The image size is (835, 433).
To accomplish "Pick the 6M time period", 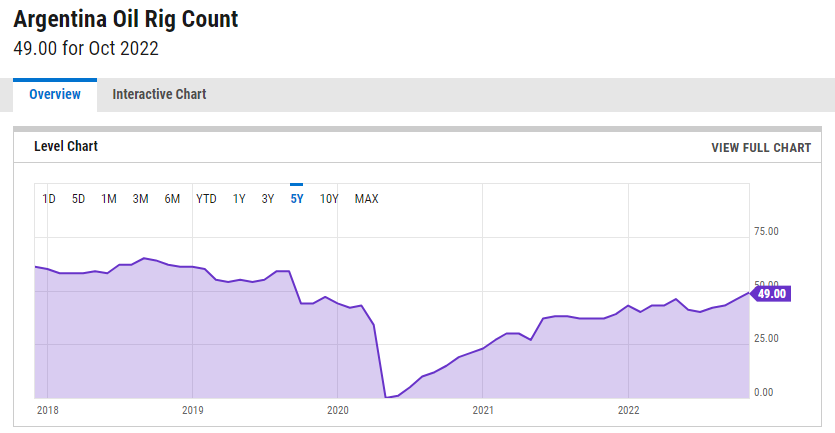I will (172, 198).
